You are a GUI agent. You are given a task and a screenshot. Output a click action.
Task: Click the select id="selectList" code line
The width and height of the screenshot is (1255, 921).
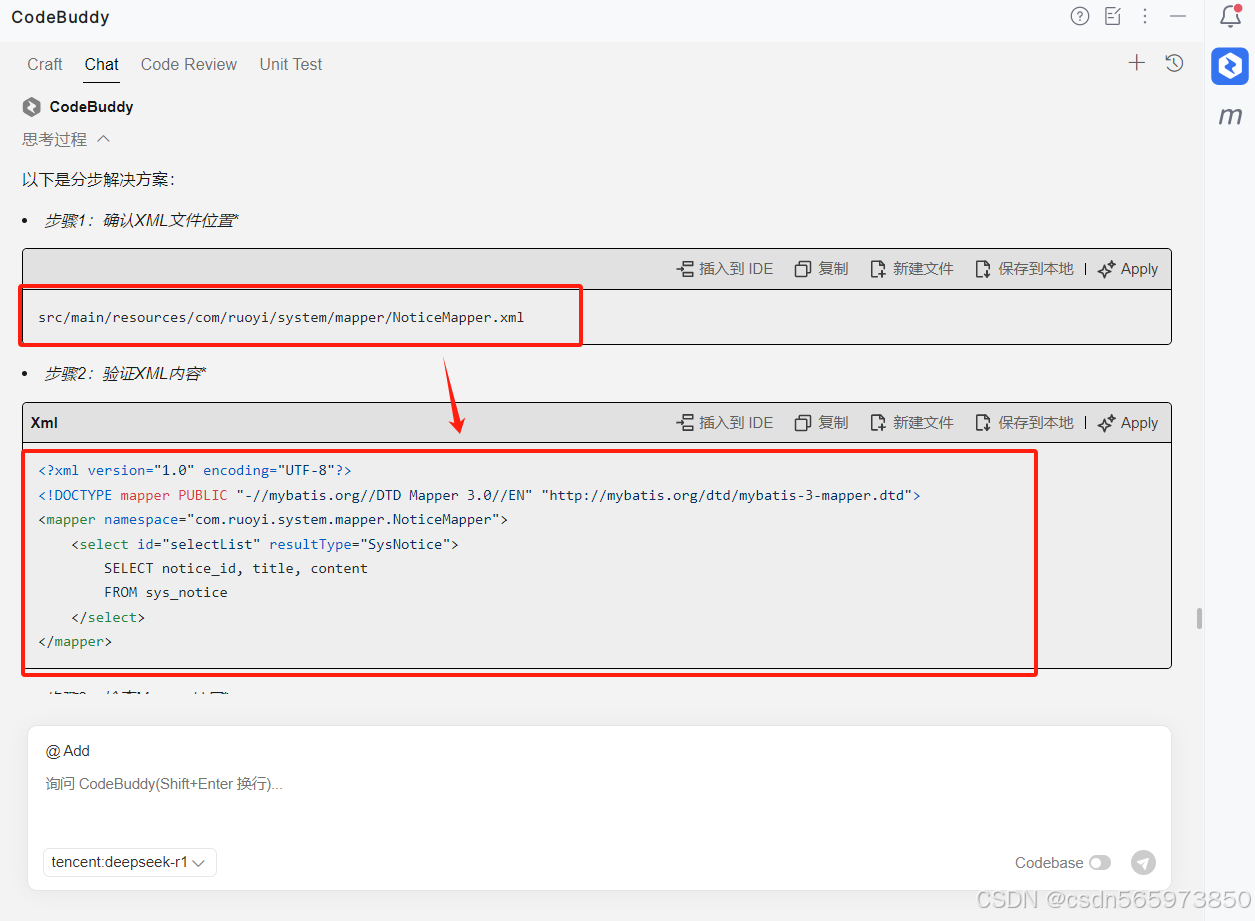[x=264, y=544]
